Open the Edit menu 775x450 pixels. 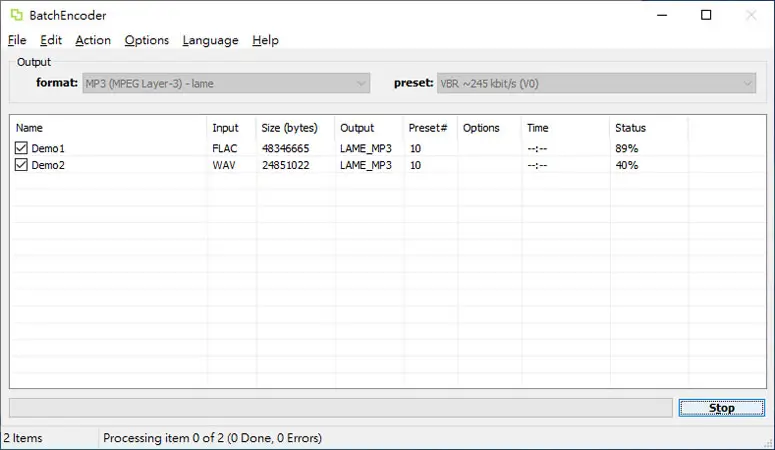[x=51, y=40]
